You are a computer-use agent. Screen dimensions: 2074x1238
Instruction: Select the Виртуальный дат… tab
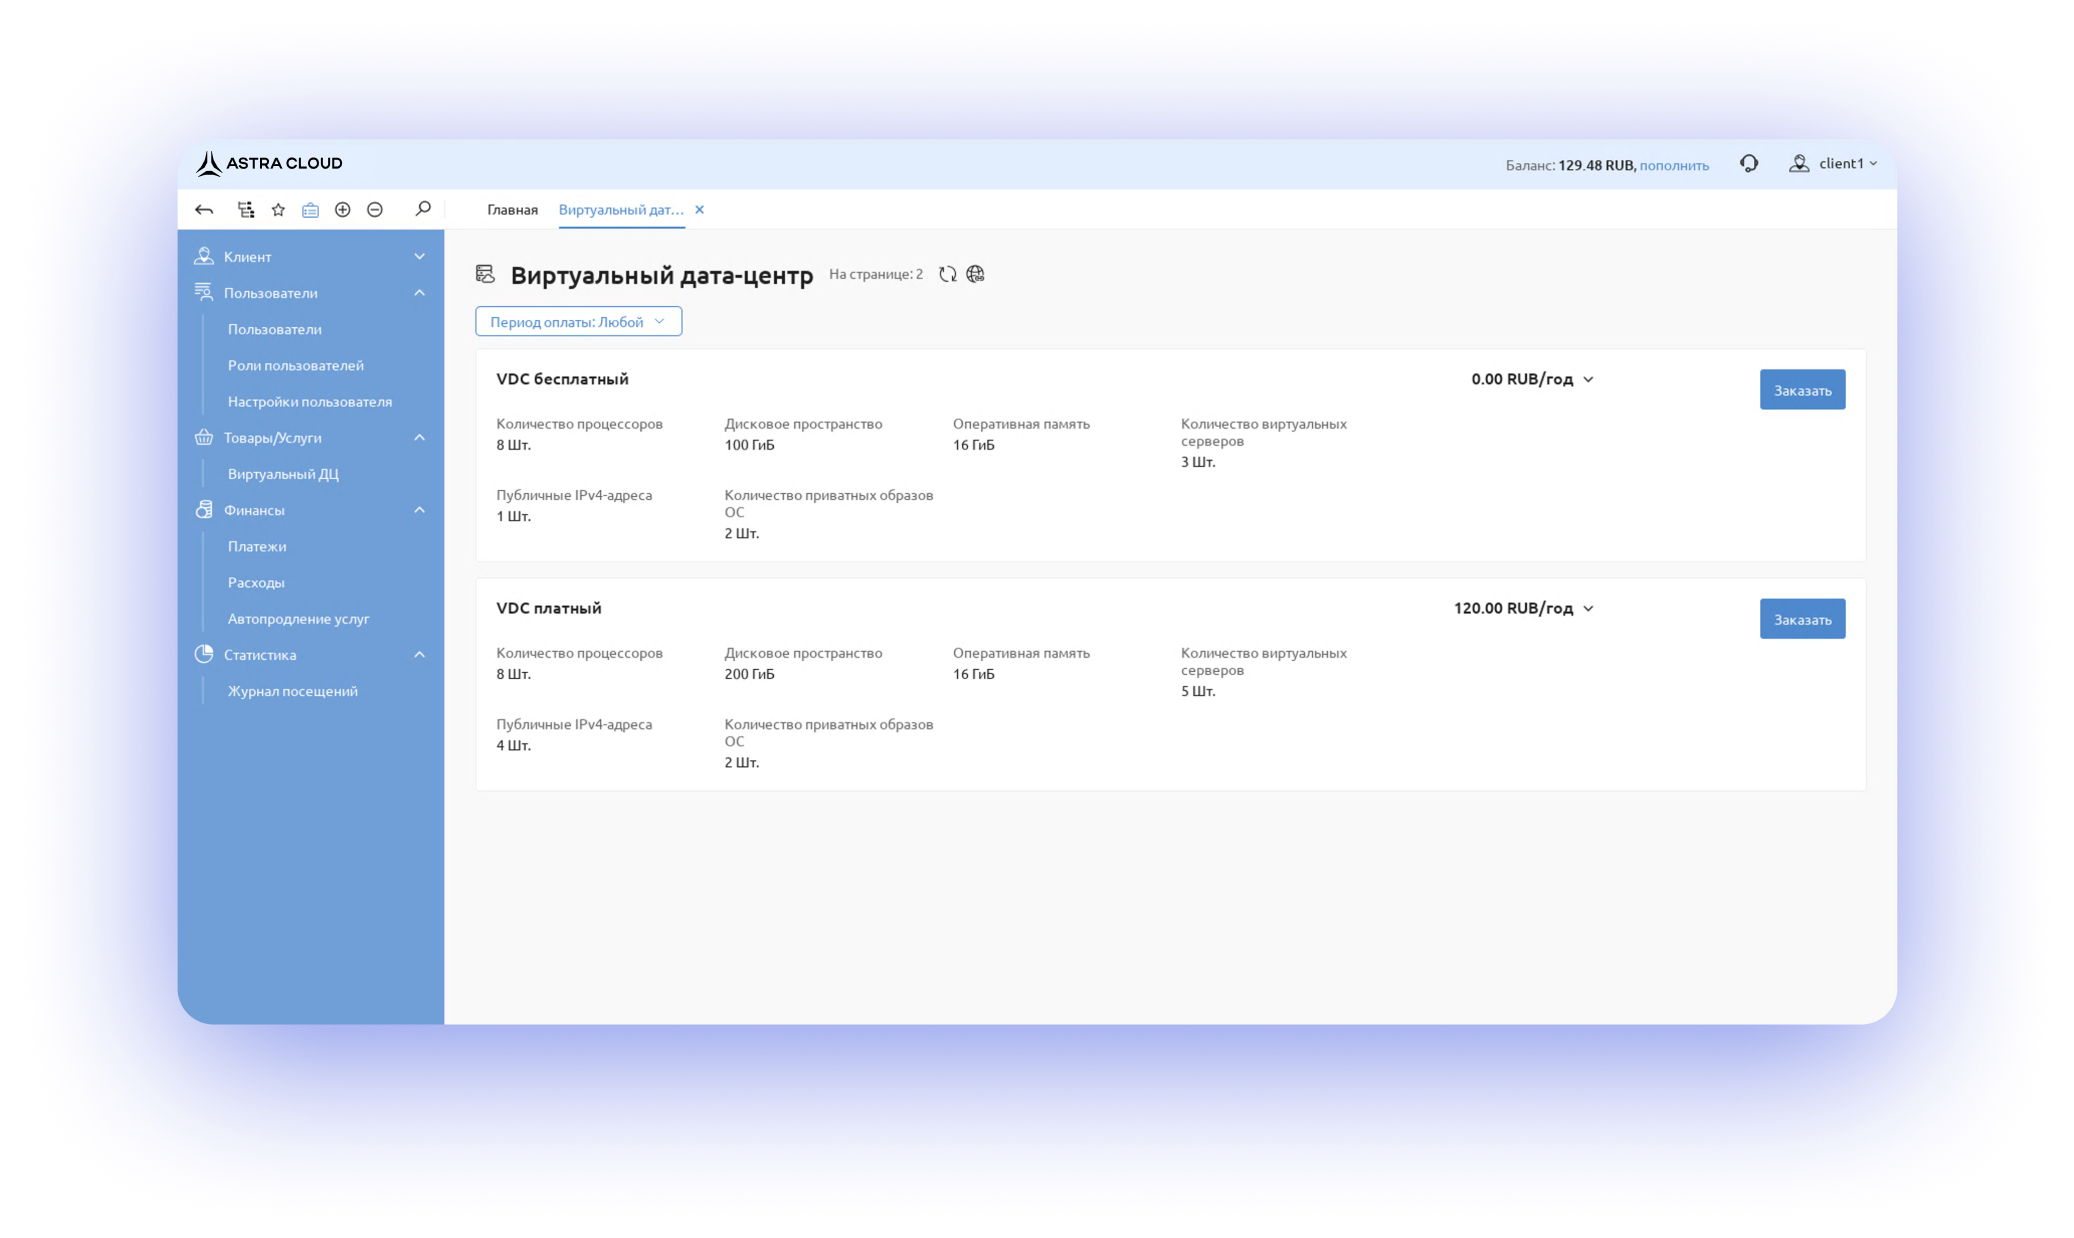click(x=621, y=210)
